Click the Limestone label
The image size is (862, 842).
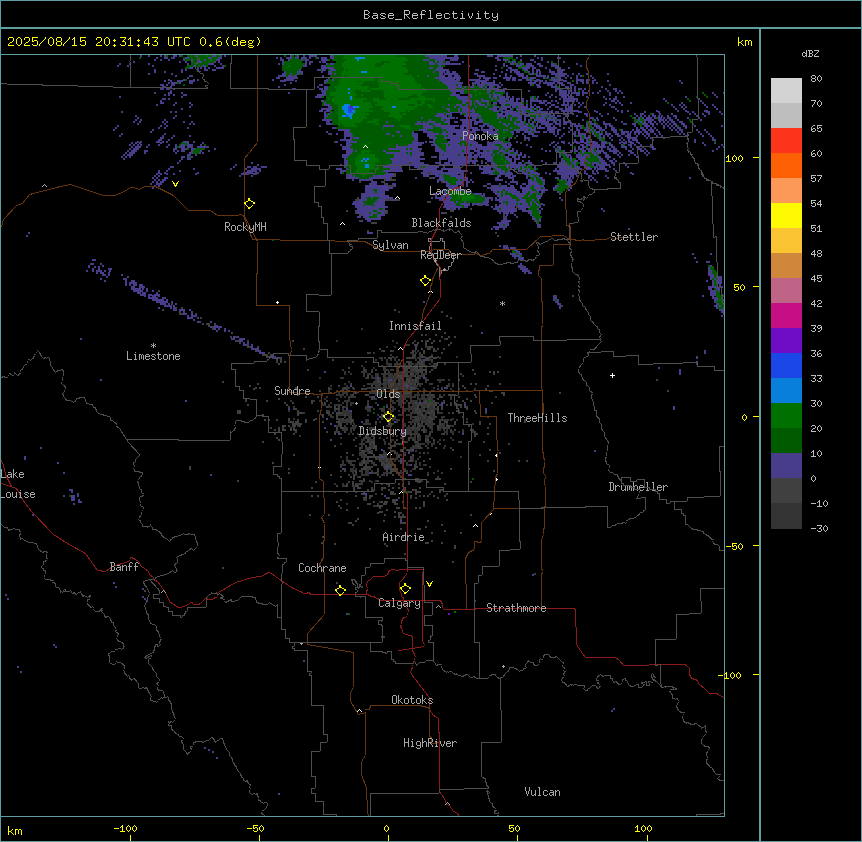[153, 356]
